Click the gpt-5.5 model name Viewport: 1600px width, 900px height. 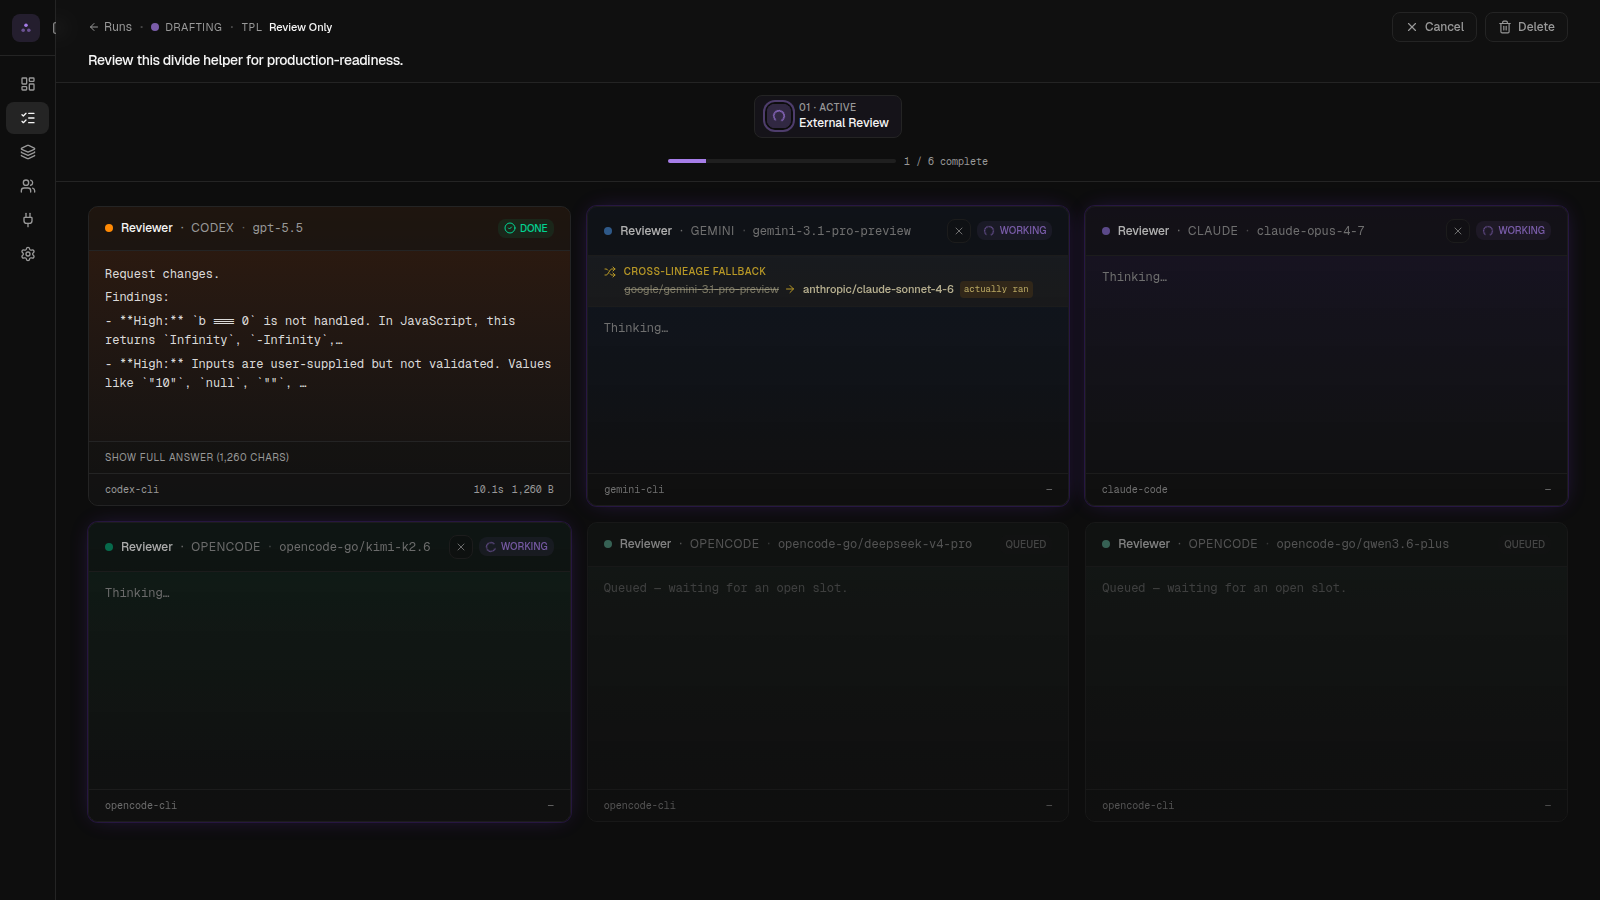tap(278, 228)
